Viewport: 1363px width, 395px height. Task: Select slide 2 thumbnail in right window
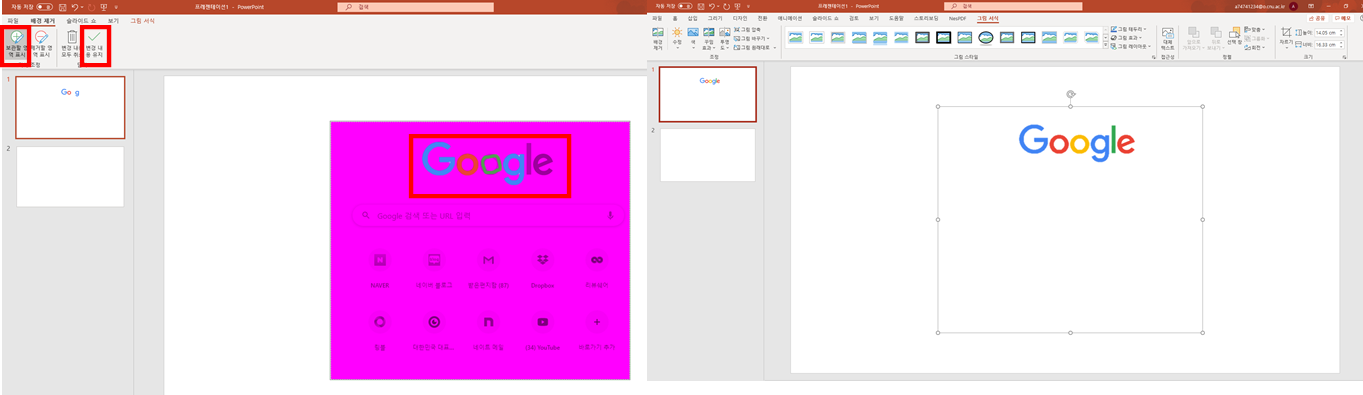click(708, 155)
